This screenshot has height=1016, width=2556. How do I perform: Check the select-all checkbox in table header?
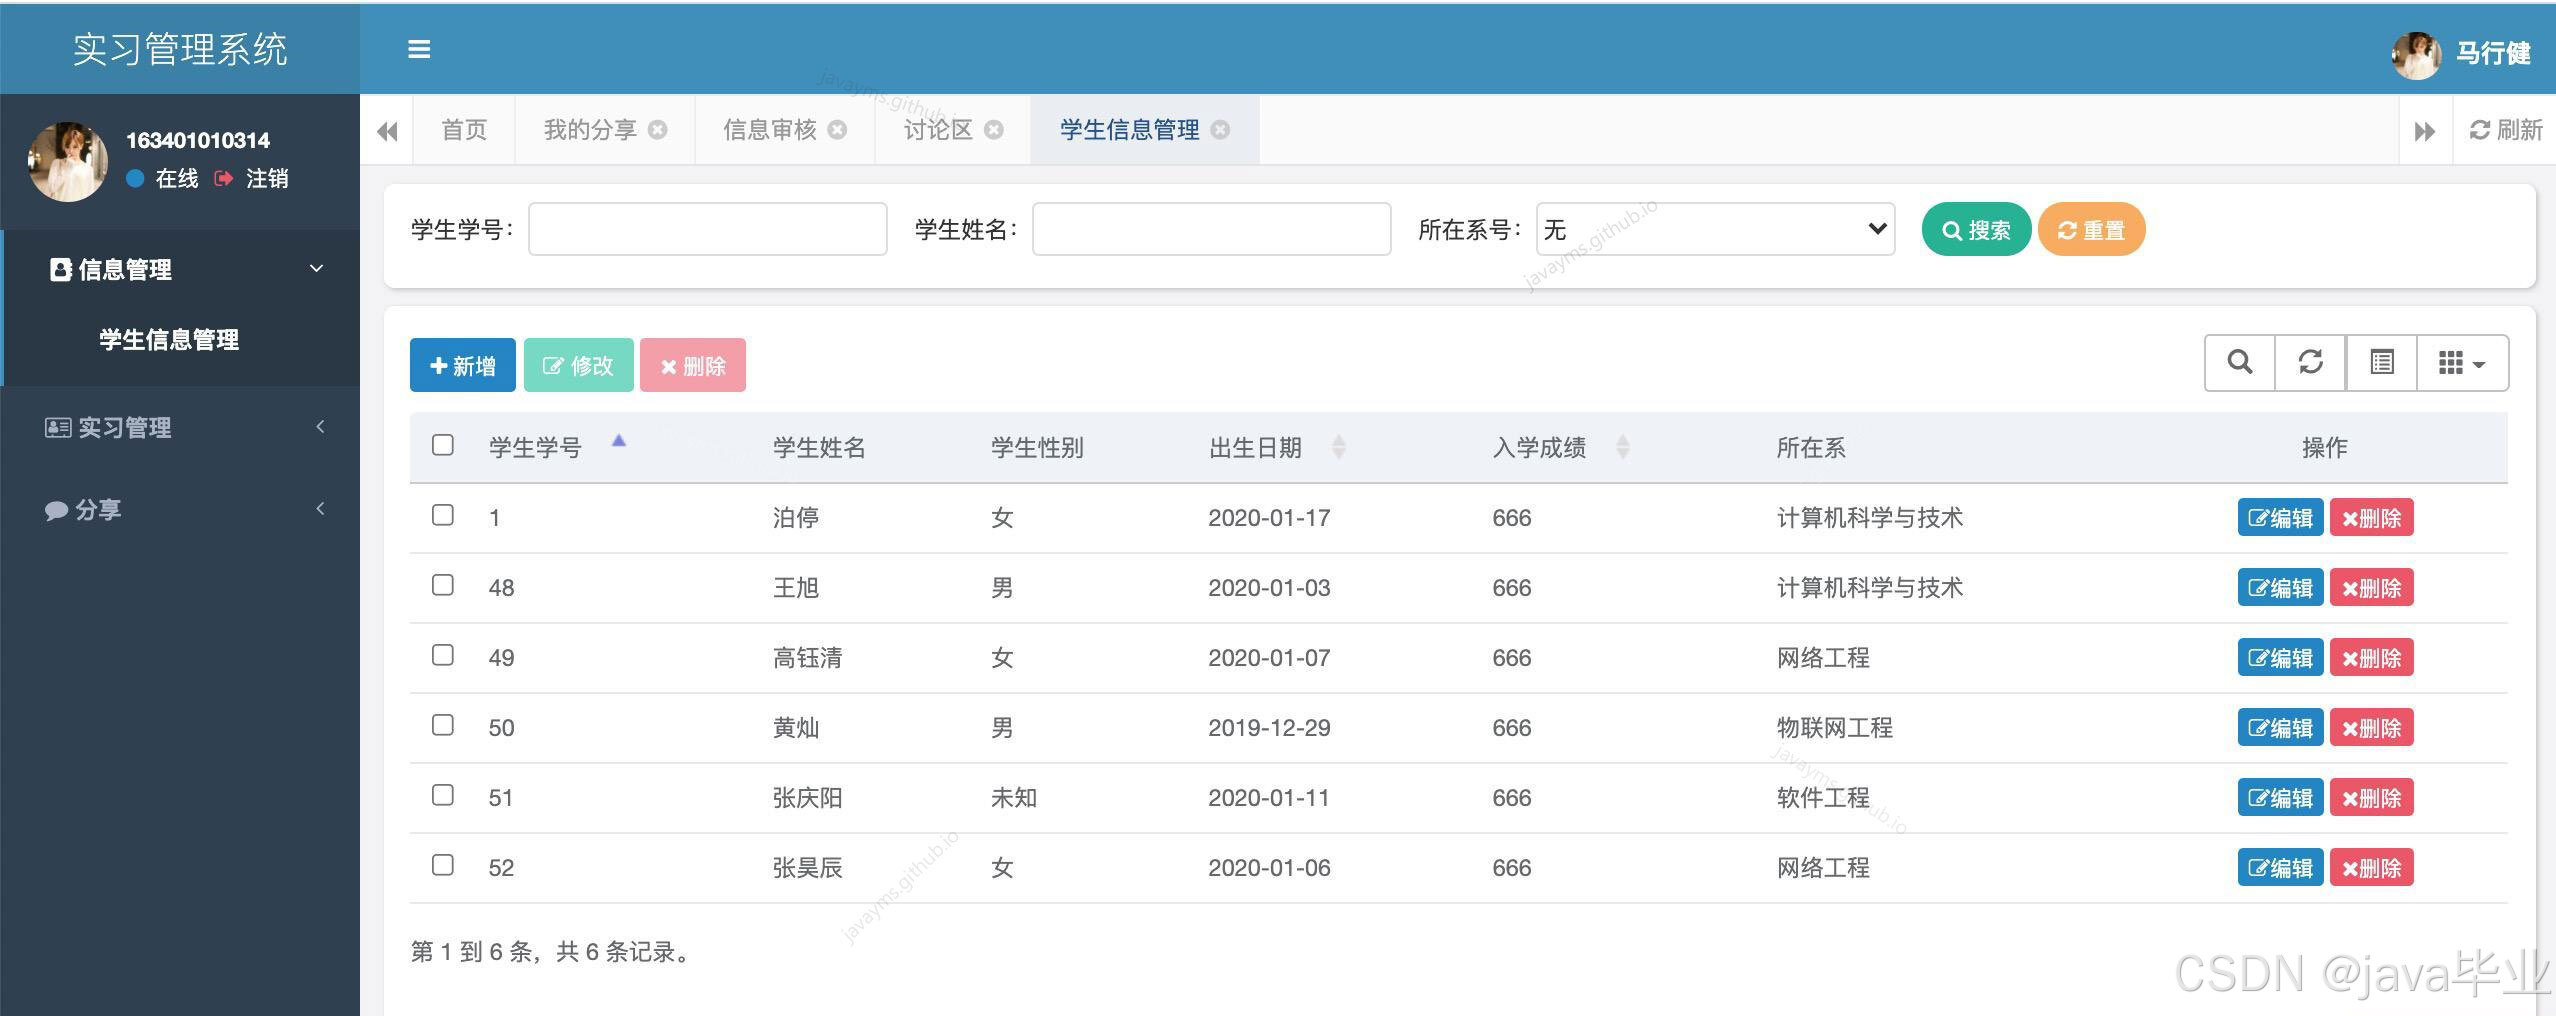pos(443,445)
